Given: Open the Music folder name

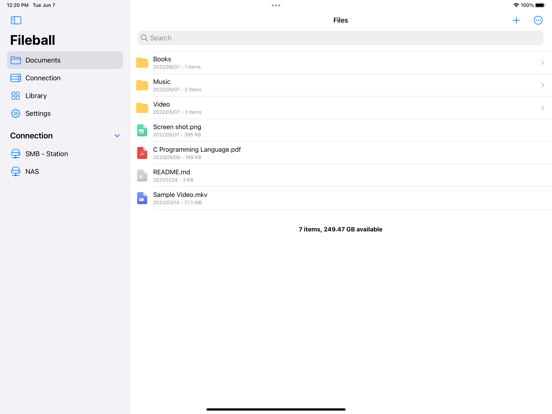Looking at the screenshot, I should tap(162, 82).
